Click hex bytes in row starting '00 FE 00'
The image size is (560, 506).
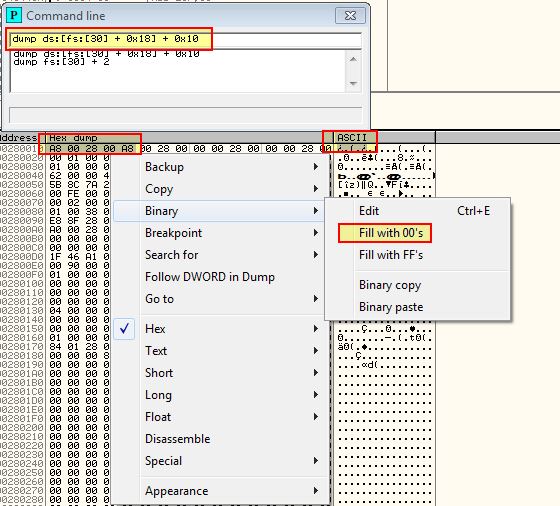click(x=79, y=194)
